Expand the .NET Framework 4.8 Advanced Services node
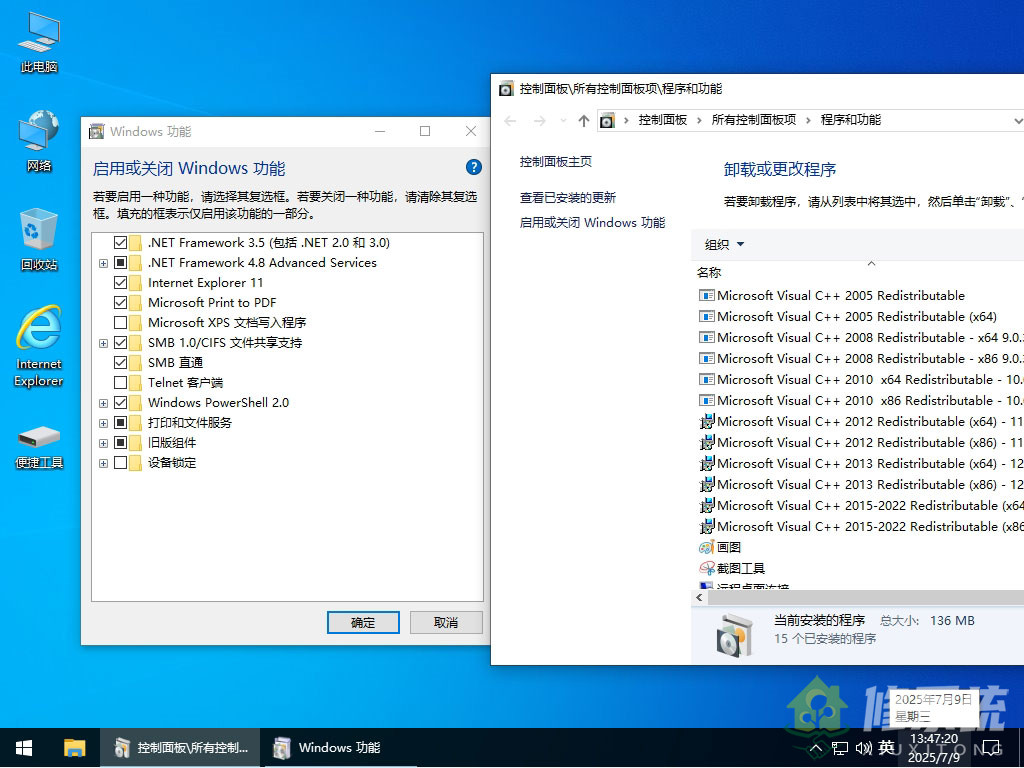The height and width of the screenshot is (768, 1024). coord(103,263)
